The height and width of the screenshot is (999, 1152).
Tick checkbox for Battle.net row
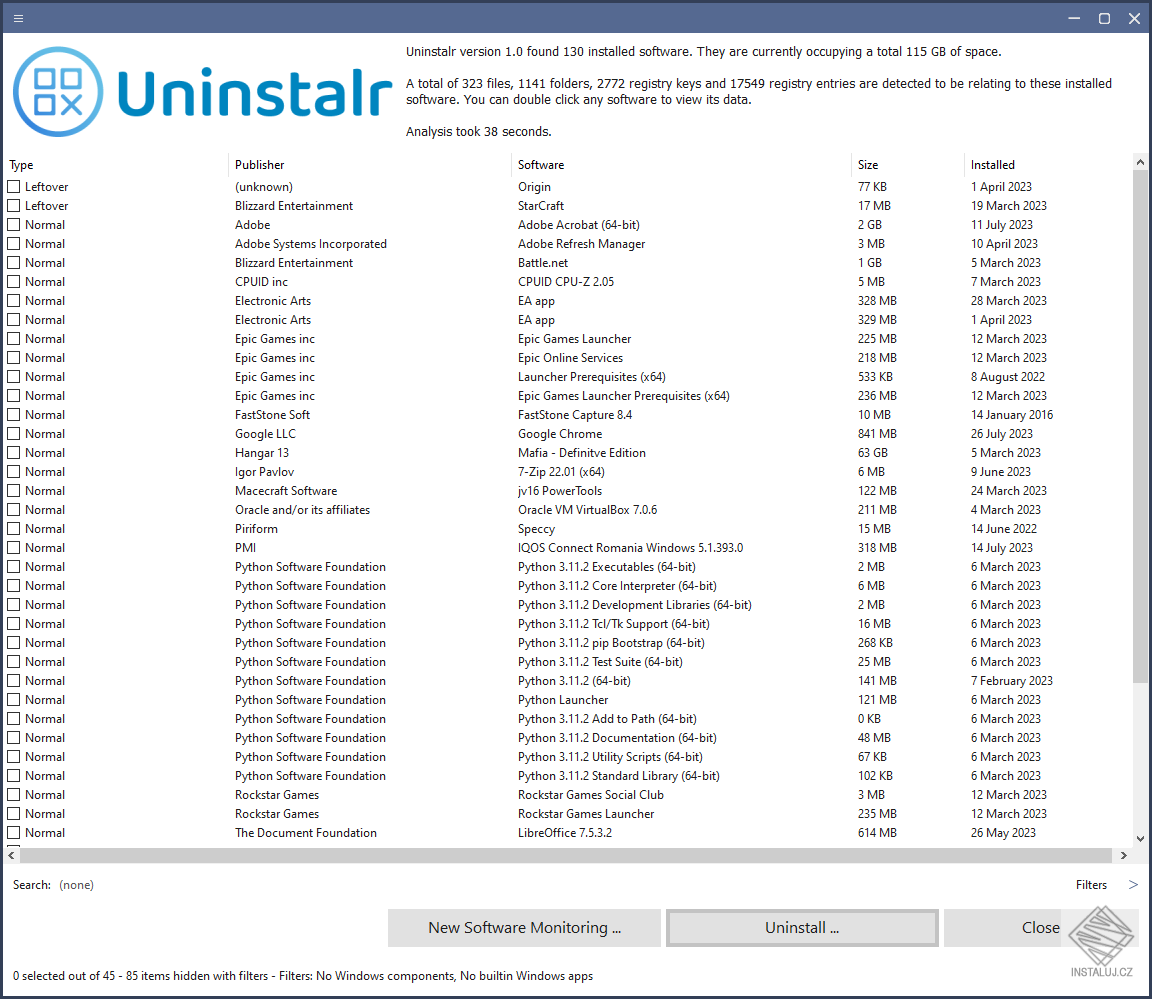click(13, 262)
